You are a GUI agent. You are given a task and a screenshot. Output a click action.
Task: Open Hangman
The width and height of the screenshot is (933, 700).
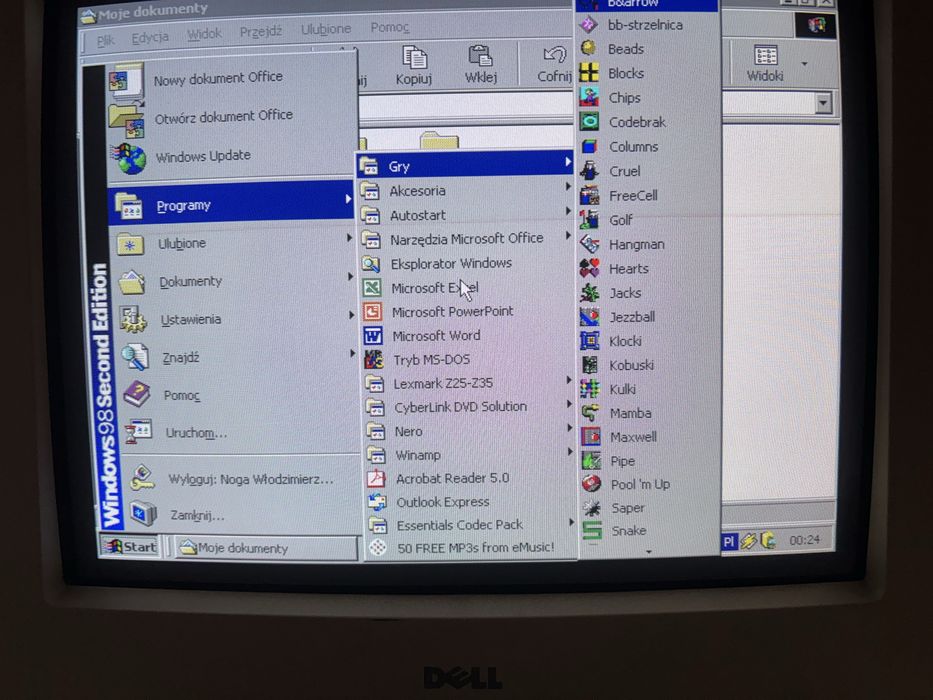coord(647,244)
